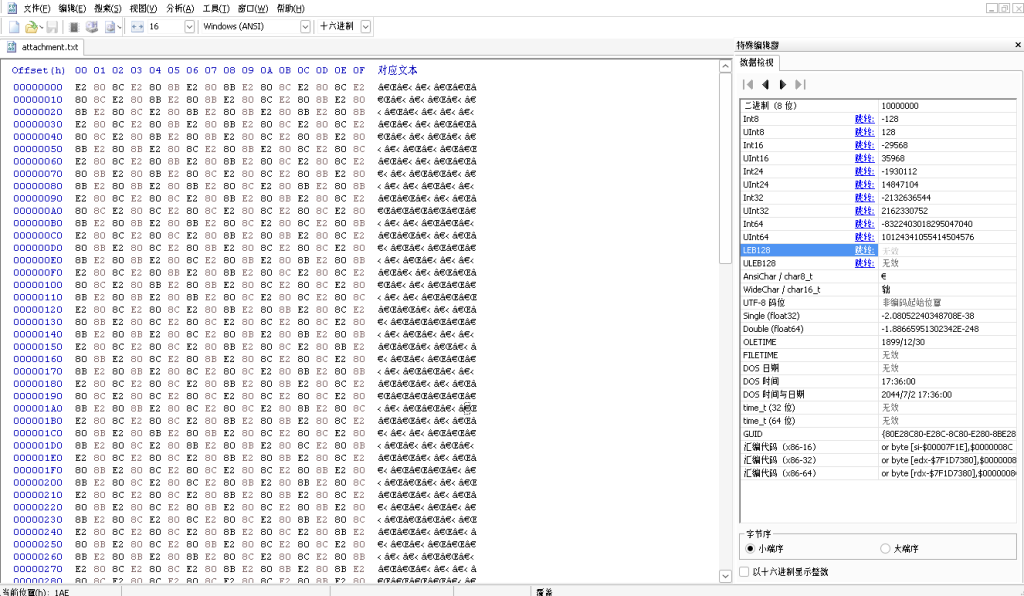Jump to first byte in data inspector
Viewport: 1024px width, 596px height.
(747, 85)
